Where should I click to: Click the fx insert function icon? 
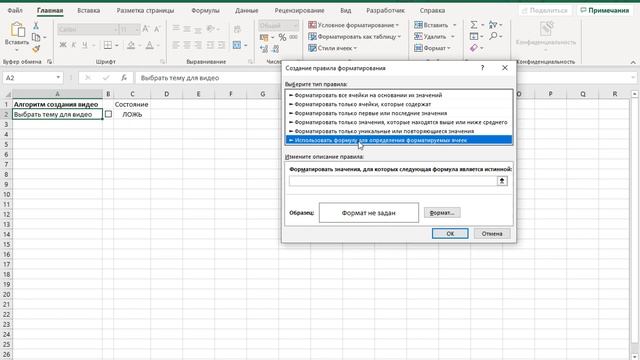click(x=124, y=78)
